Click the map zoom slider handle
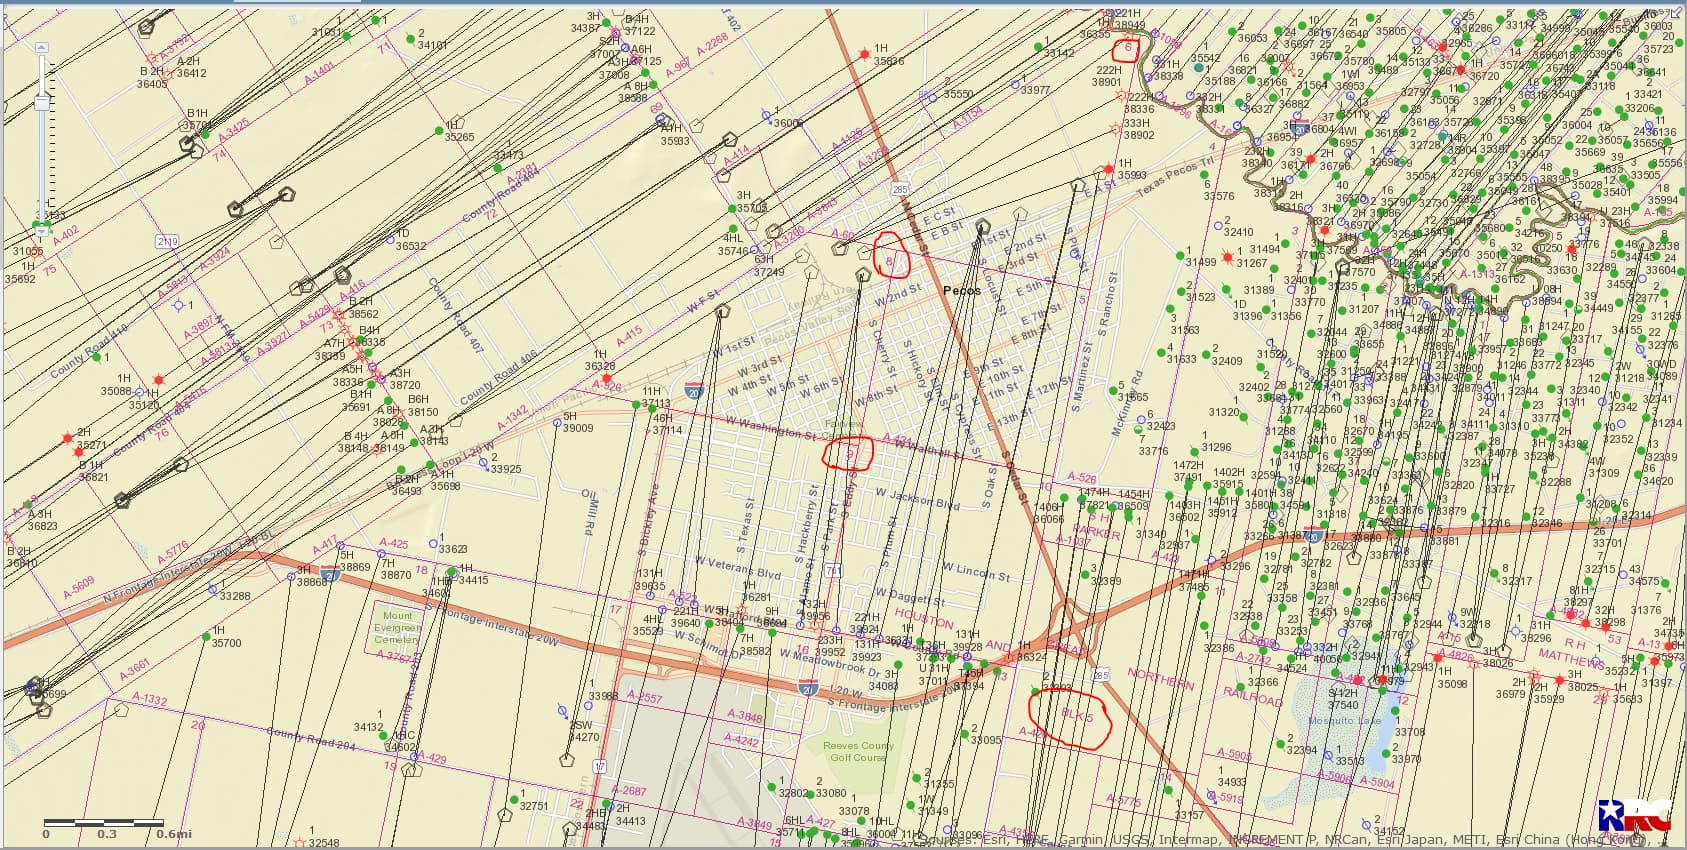The height and width of the screenshot is (850, 1687). tap(42, 103)
